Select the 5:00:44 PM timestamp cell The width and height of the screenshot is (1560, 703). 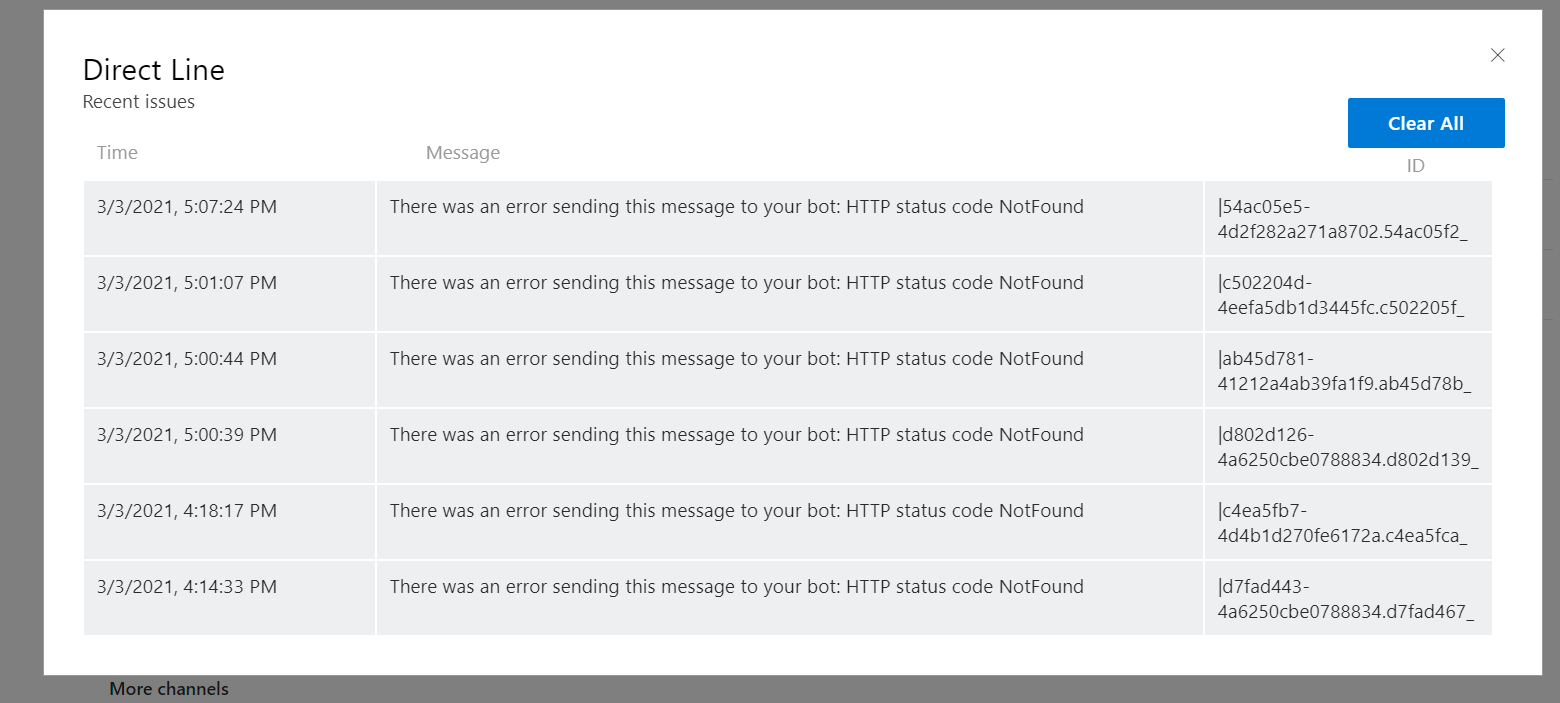tap(187, 360)
